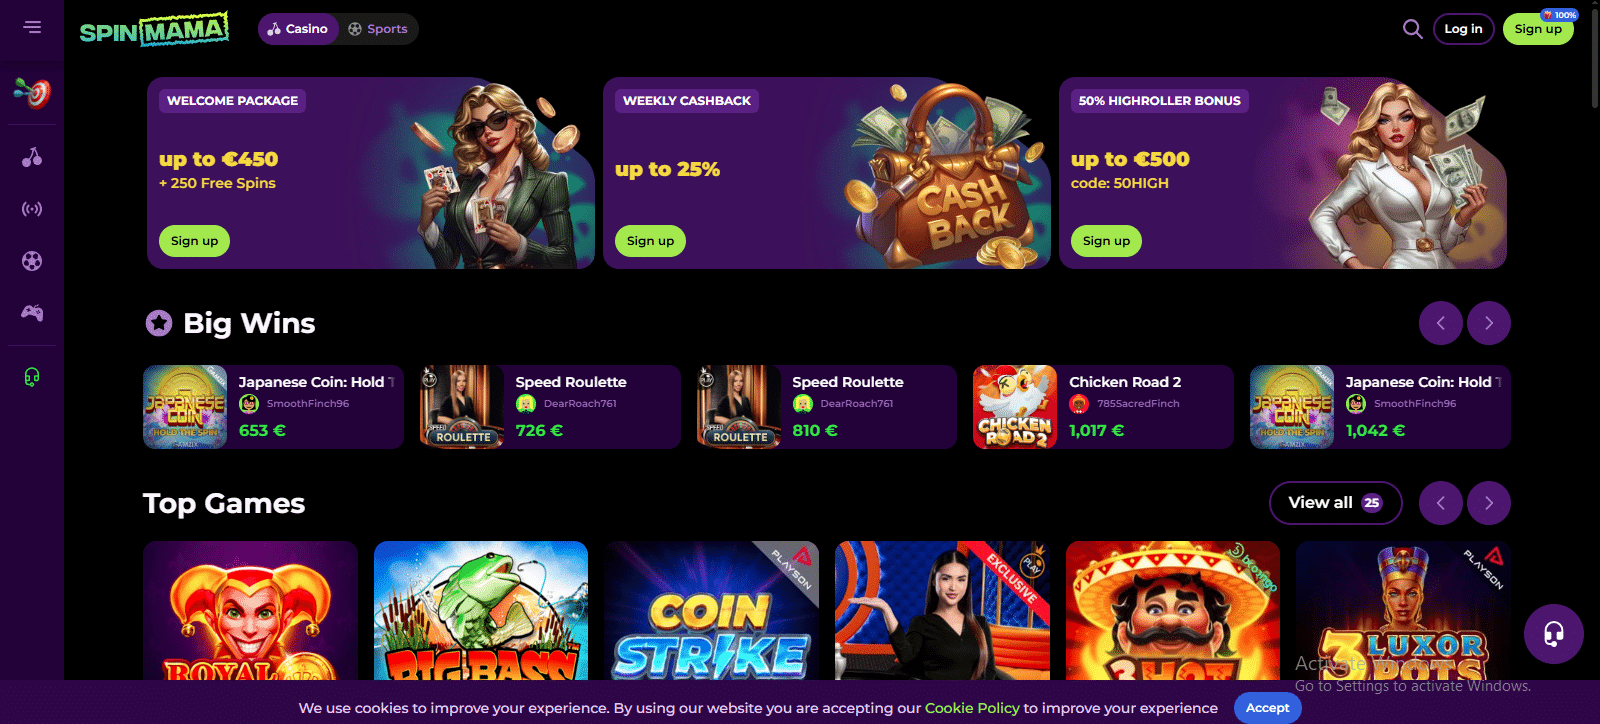This screenshot has width=1600, height=724.
Task: Show previous Big Wins with left chevron
Action: click(x=1441, y=323)
